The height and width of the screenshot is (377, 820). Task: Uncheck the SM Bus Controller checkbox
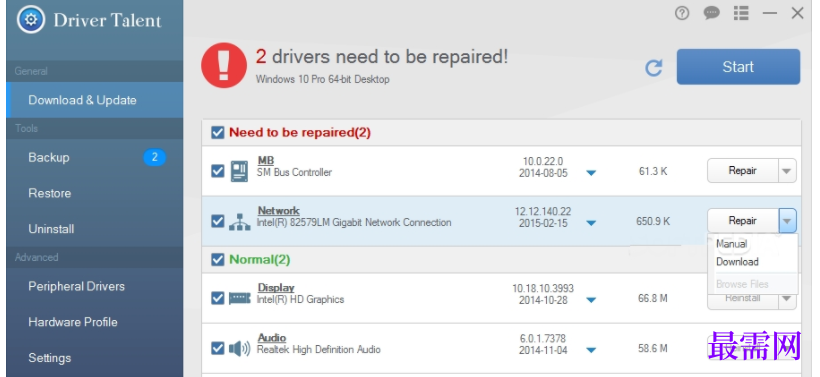(218, 171)
